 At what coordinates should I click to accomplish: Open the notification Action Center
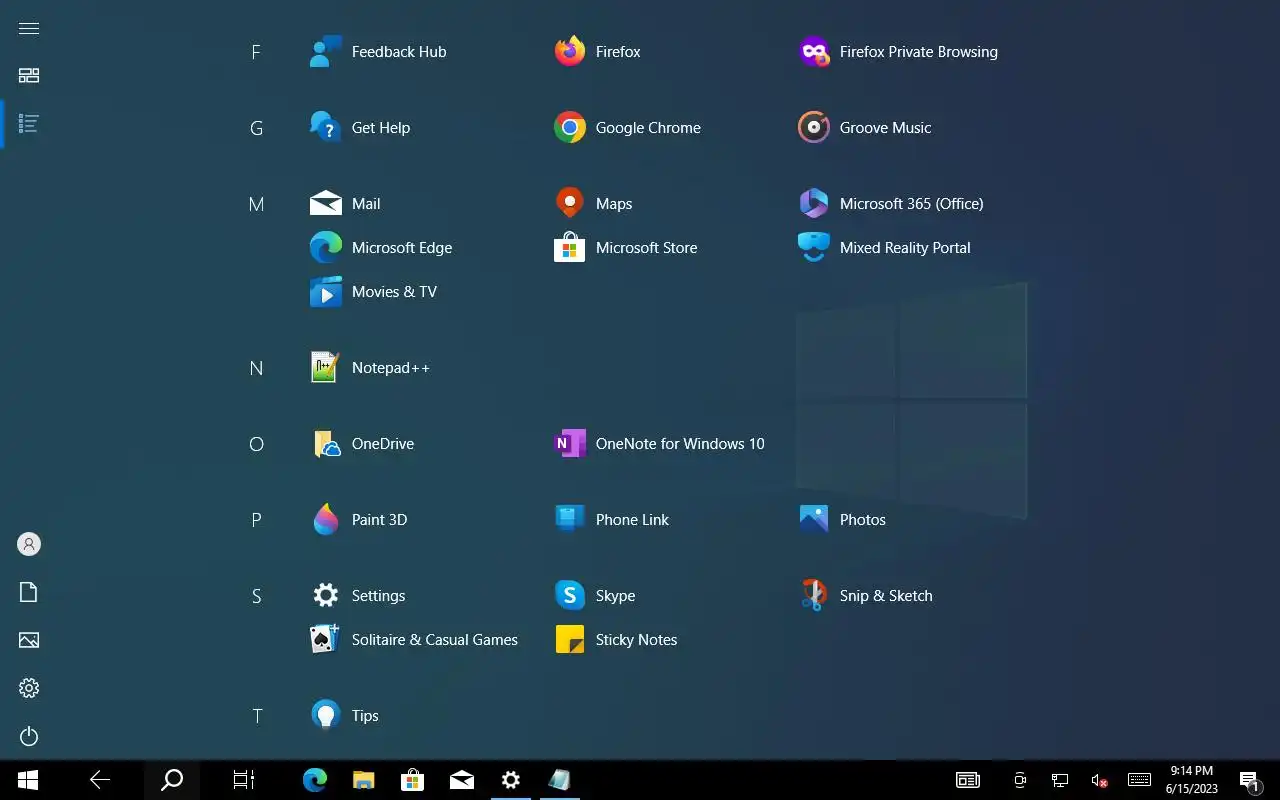coord(1250,780)
